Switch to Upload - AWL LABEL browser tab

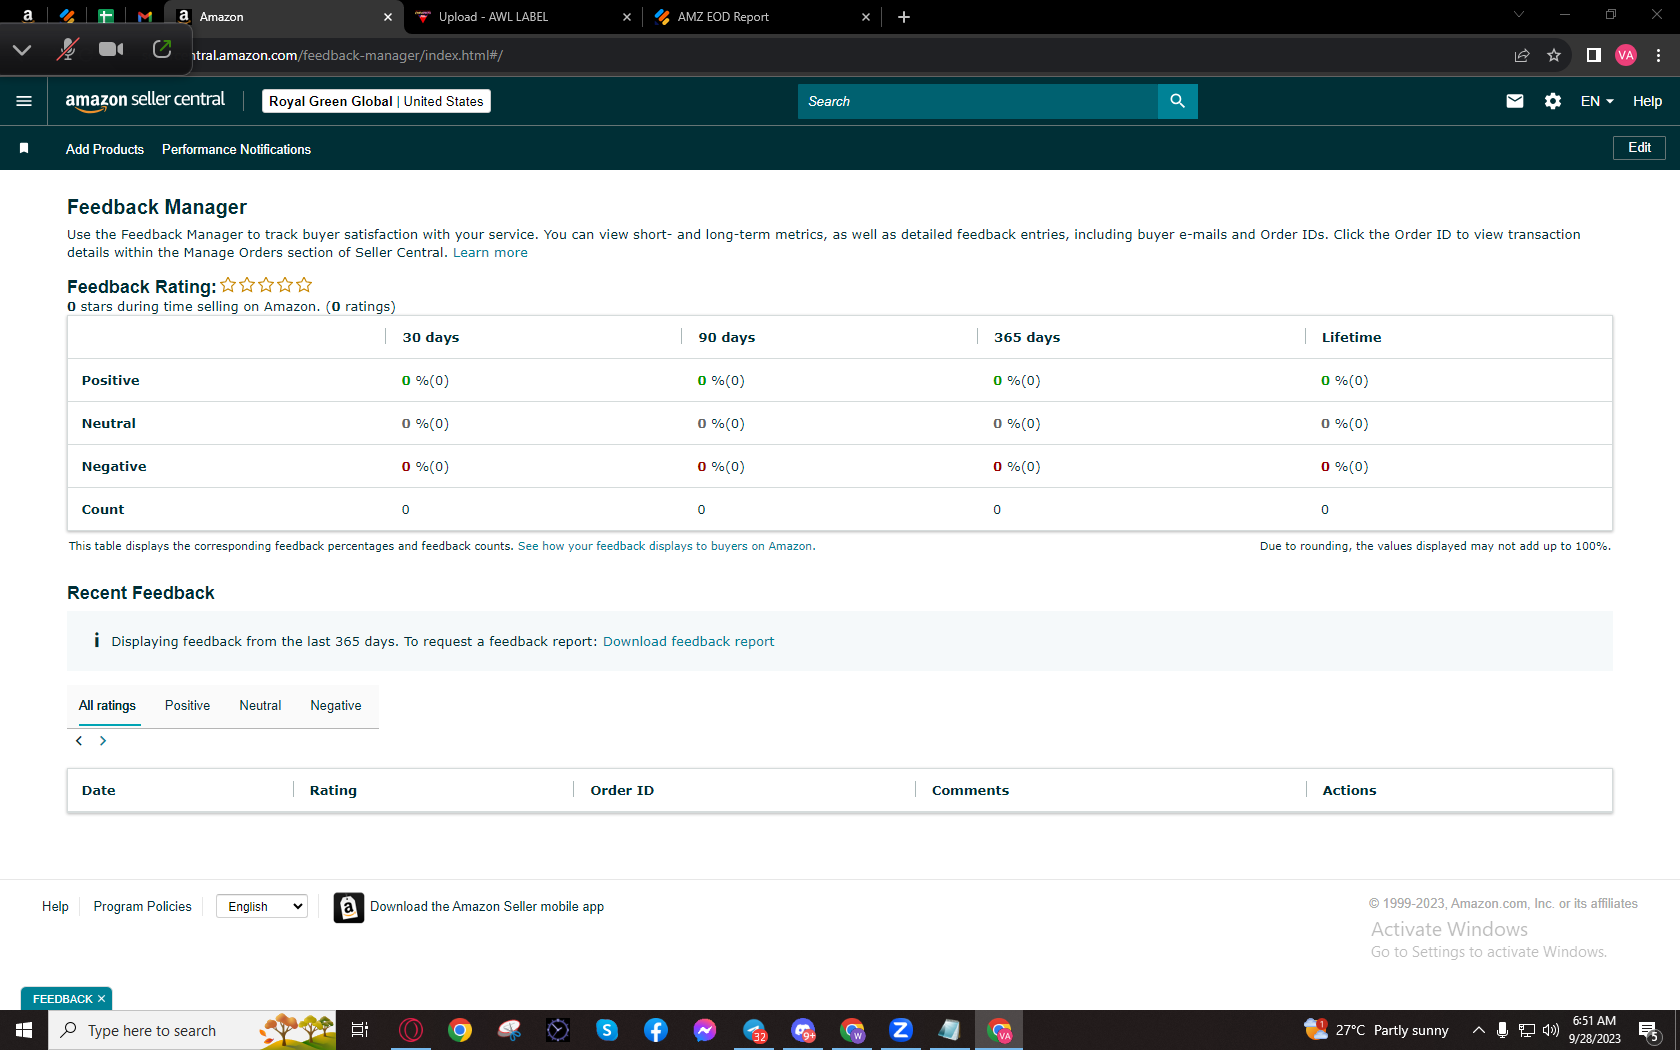[524, 17]
